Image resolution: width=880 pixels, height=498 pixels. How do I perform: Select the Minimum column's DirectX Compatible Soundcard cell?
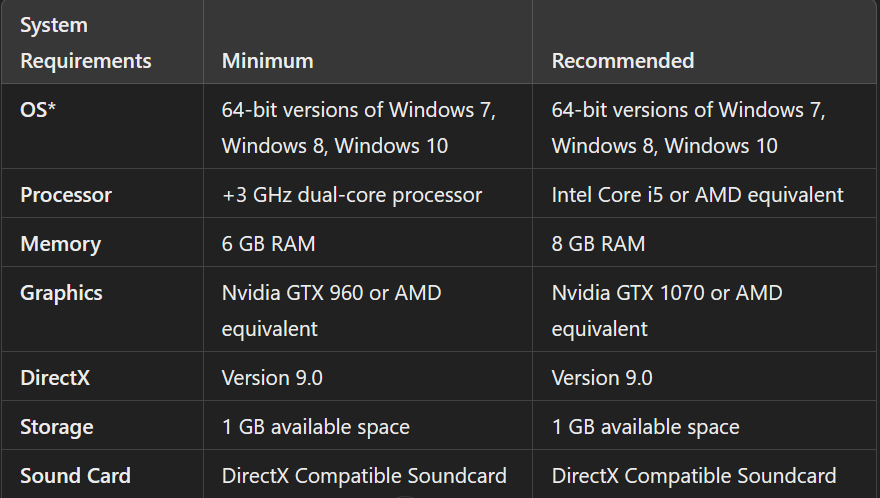[x=364, y=476]
